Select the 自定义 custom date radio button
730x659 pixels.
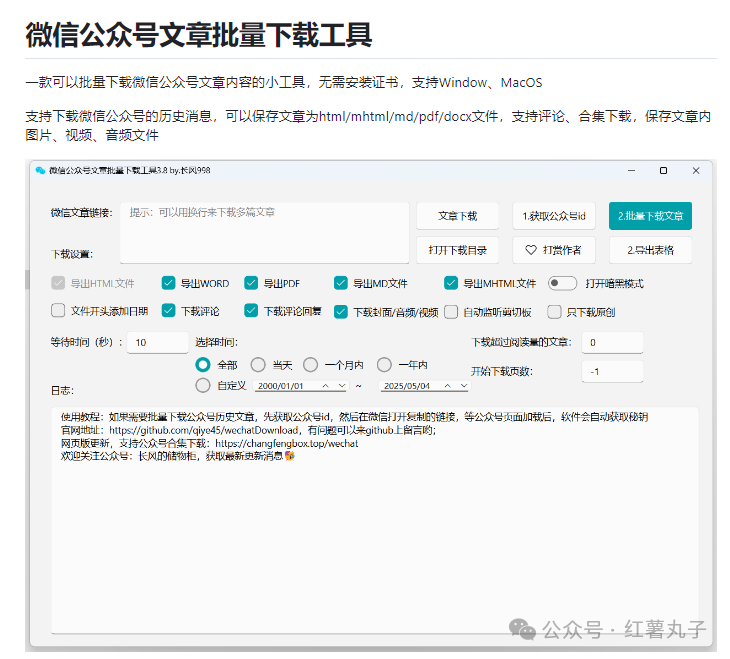point(203,385)
